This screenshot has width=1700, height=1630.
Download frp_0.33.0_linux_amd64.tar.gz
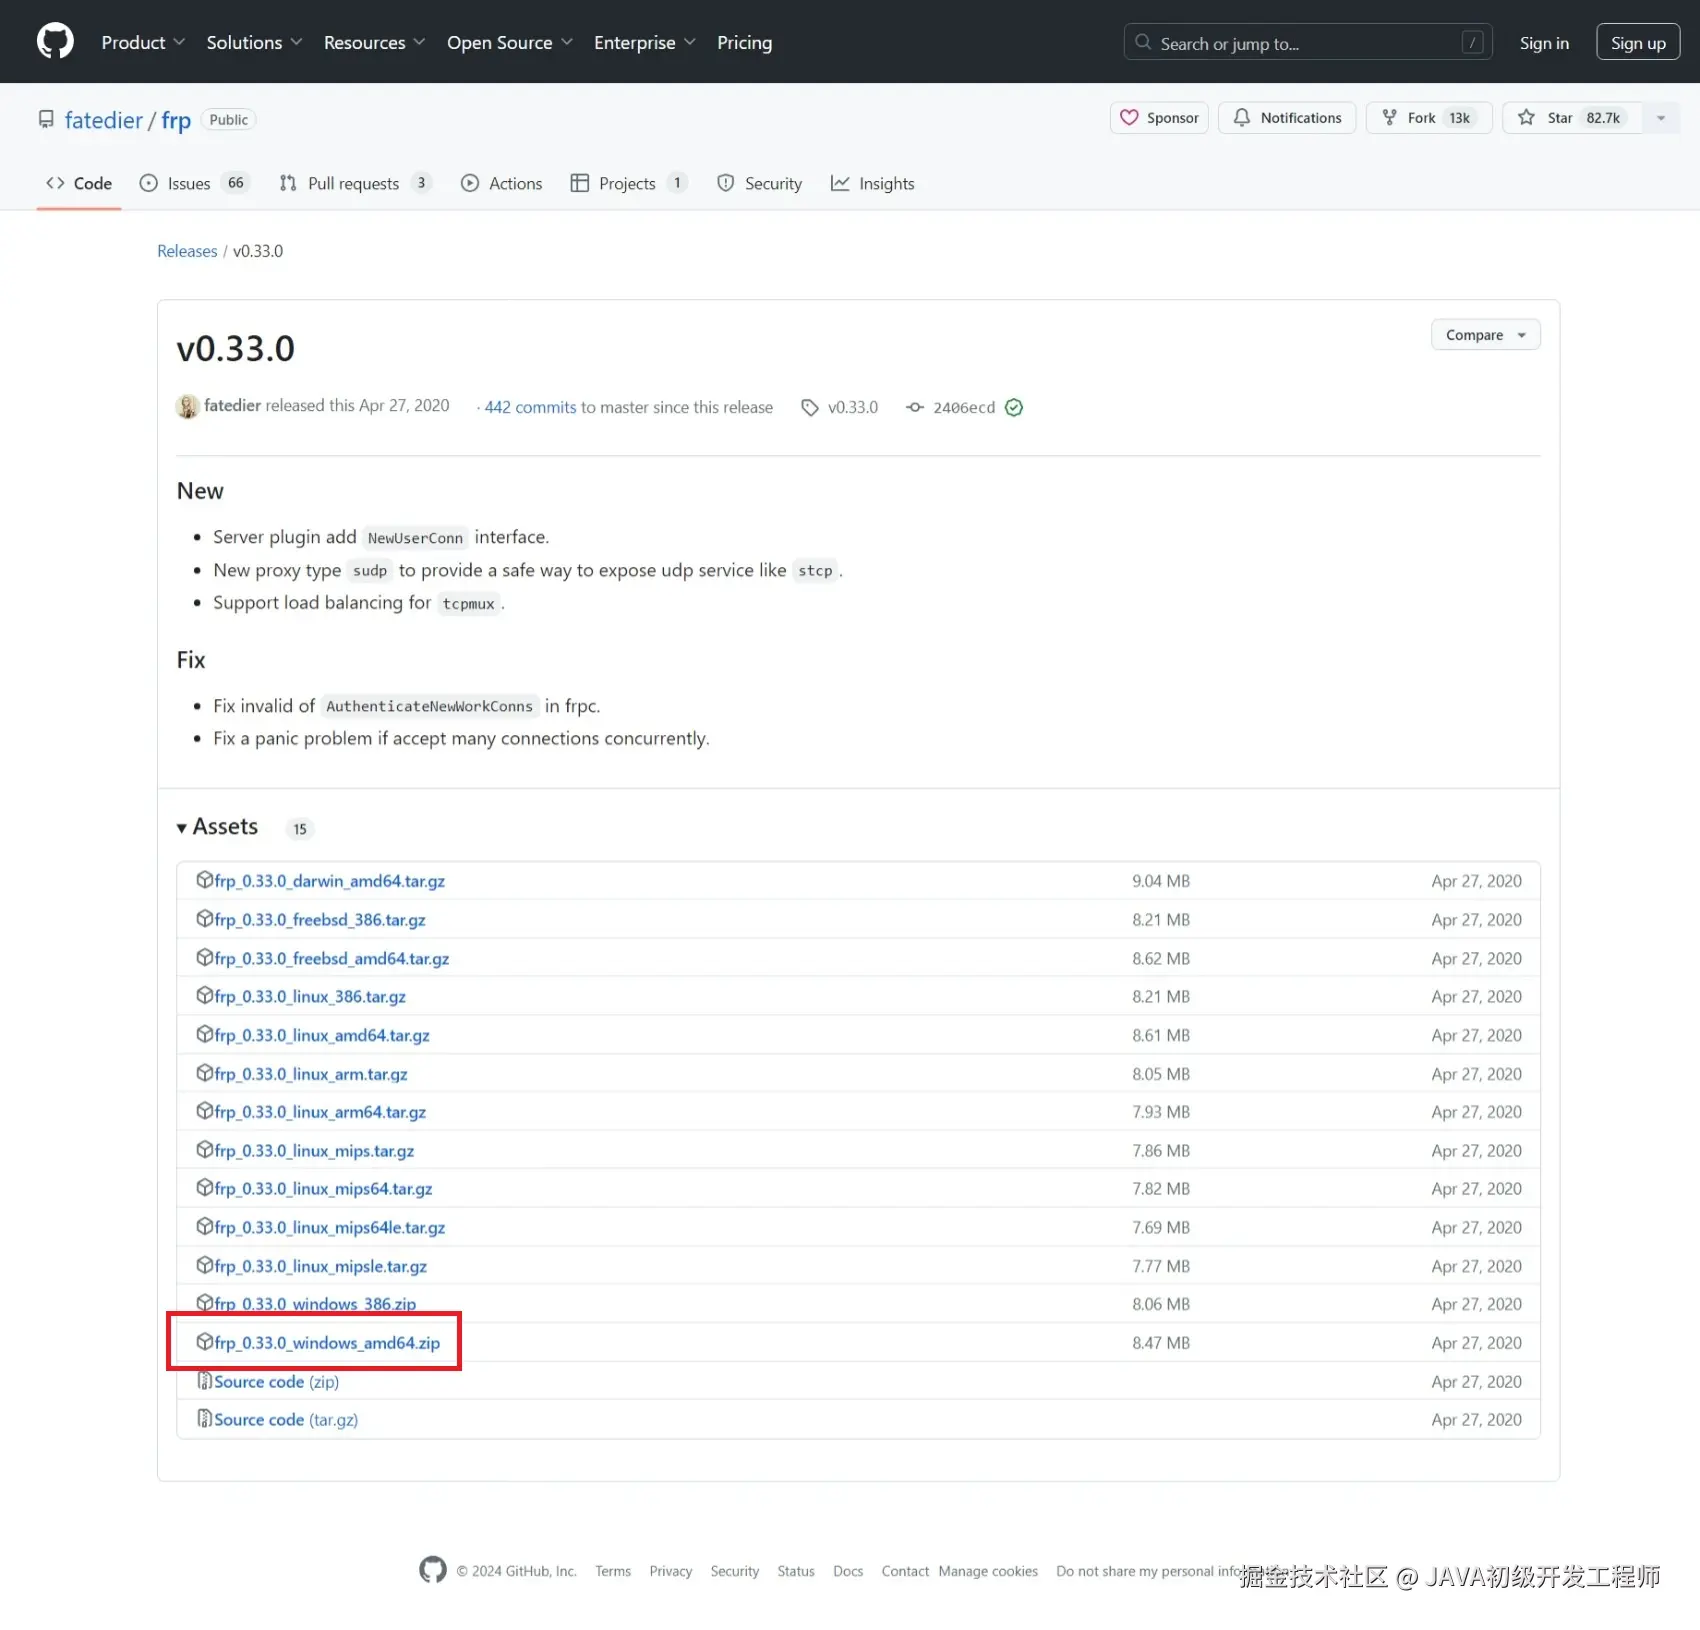pyautogui.click(x=322, y=1035)
